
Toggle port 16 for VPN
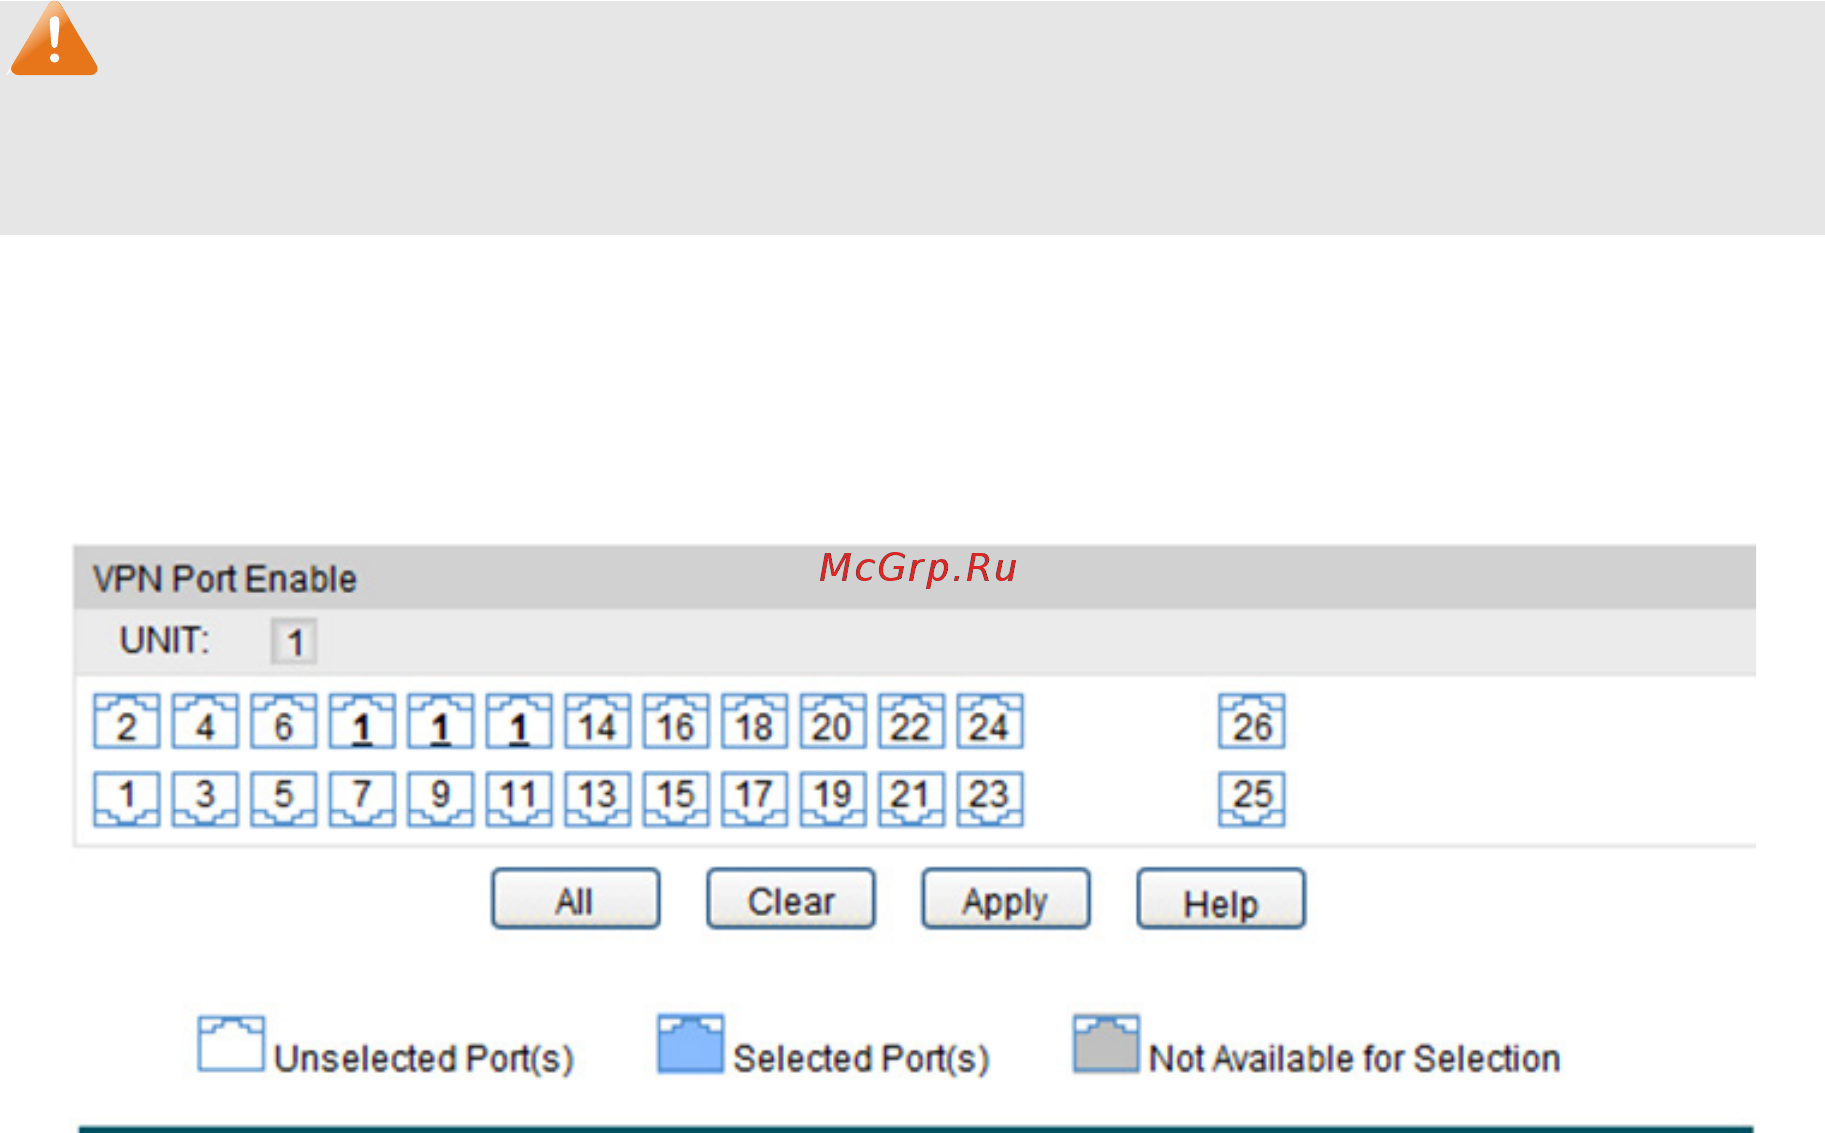pos(676,722)
